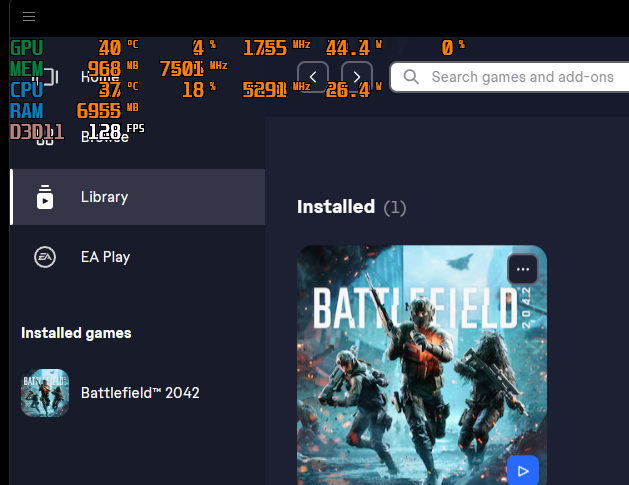Screen dimensions: 629x485
Task: Click the Installed (1) section heading
Action: point(351,207)
